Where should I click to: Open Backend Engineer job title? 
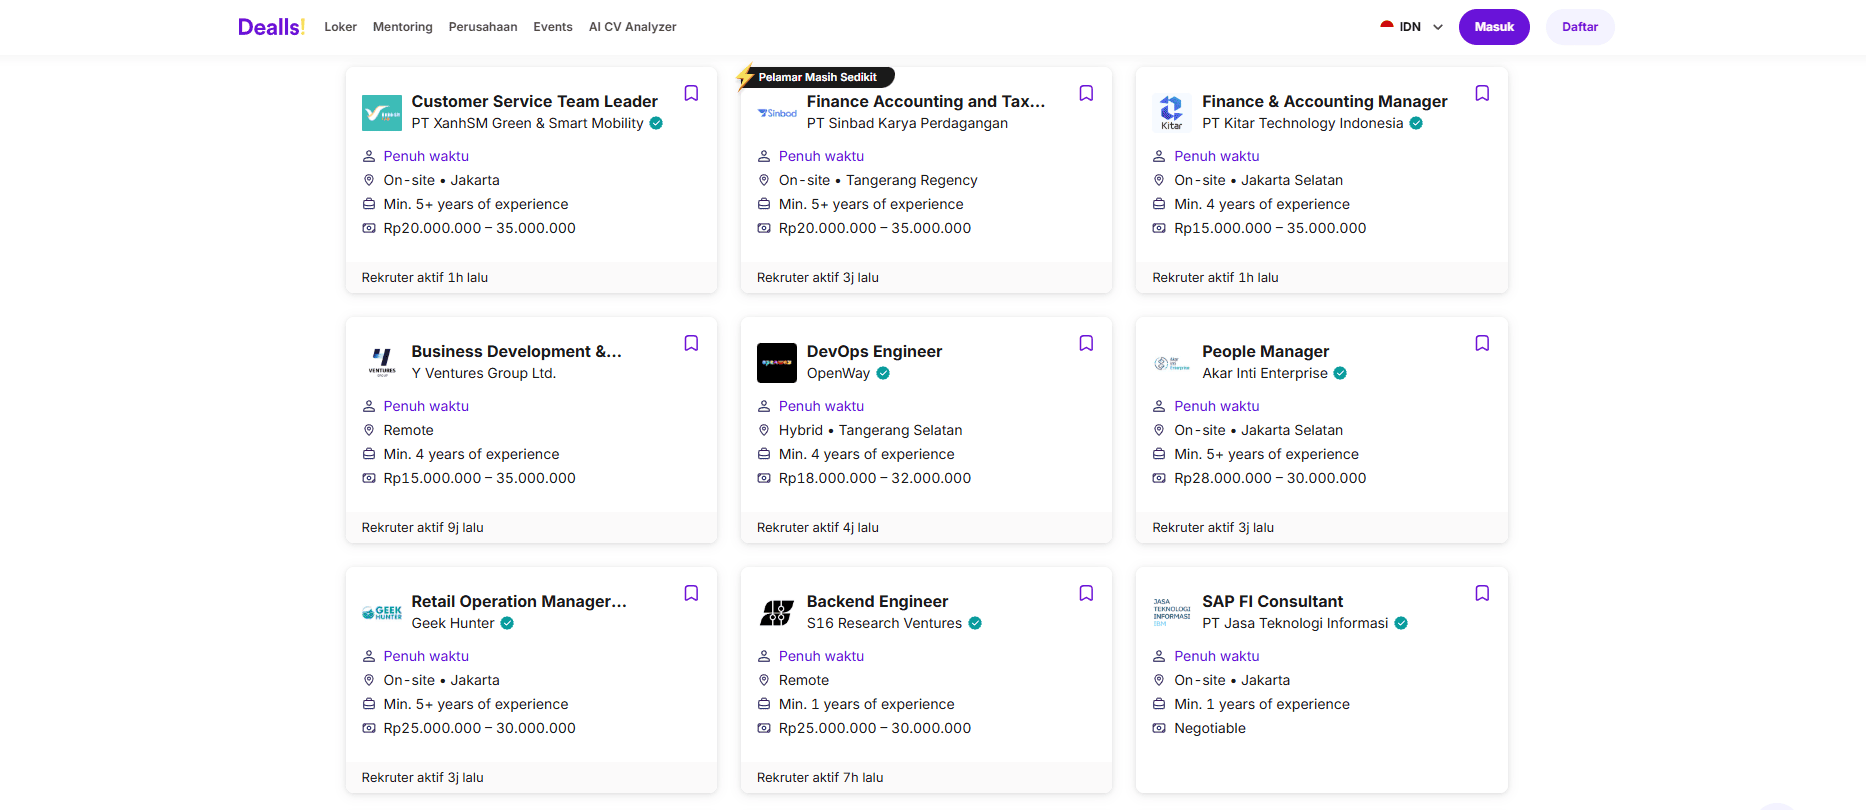point(878,601)
